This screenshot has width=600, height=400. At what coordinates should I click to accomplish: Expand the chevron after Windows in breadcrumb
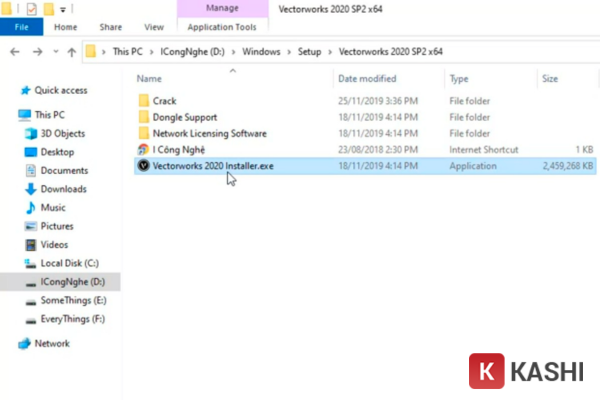pos(289,52)
